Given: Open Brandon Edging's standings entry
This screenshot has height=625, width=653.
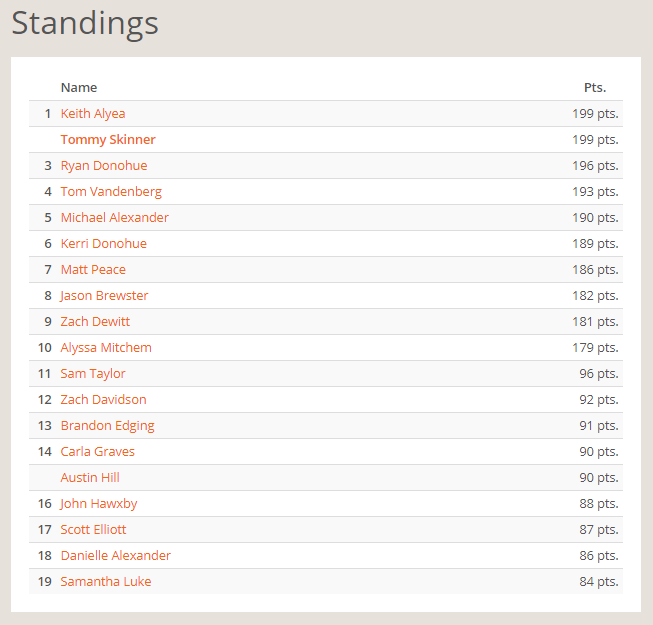Looking at the screenshot, I should (x=107, y=426).
